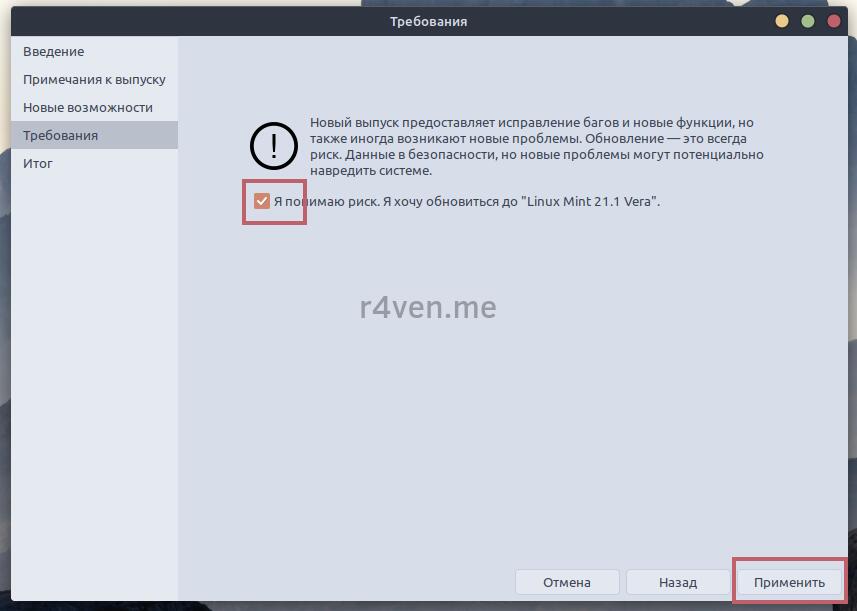Image resolution: width=857 pixels, height=611 pixels.
Task: Click the upgrade risk warning paragraph
Action: 536,147
